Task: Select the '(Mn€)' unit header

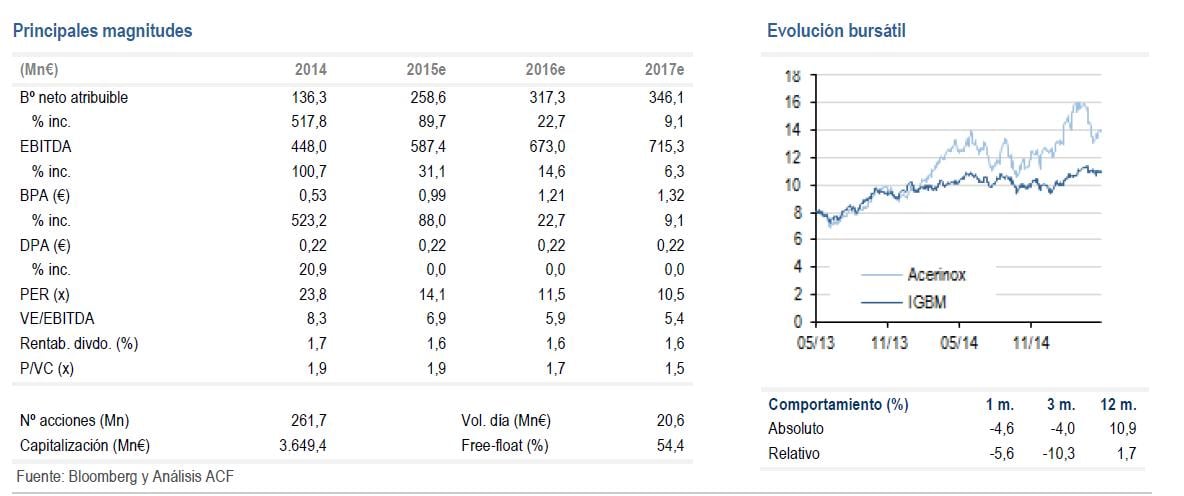Action: 39,71
